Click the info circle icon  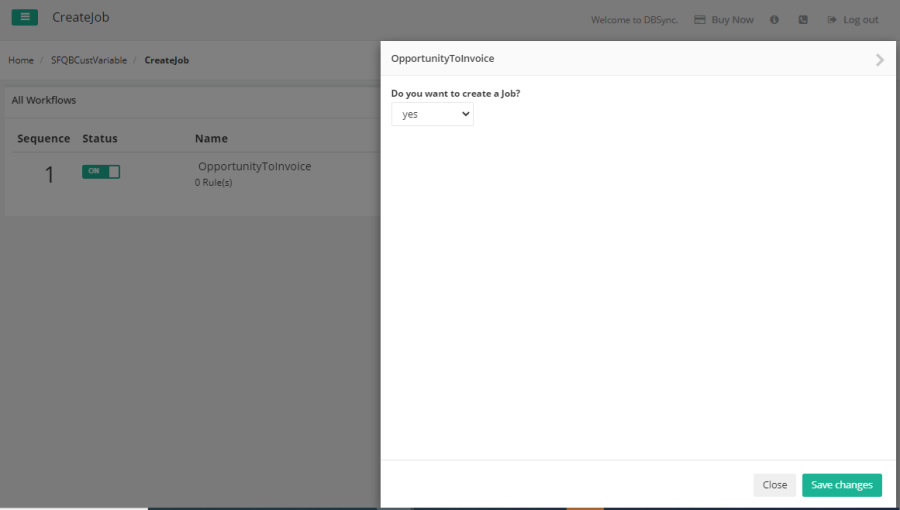[774, 20]
